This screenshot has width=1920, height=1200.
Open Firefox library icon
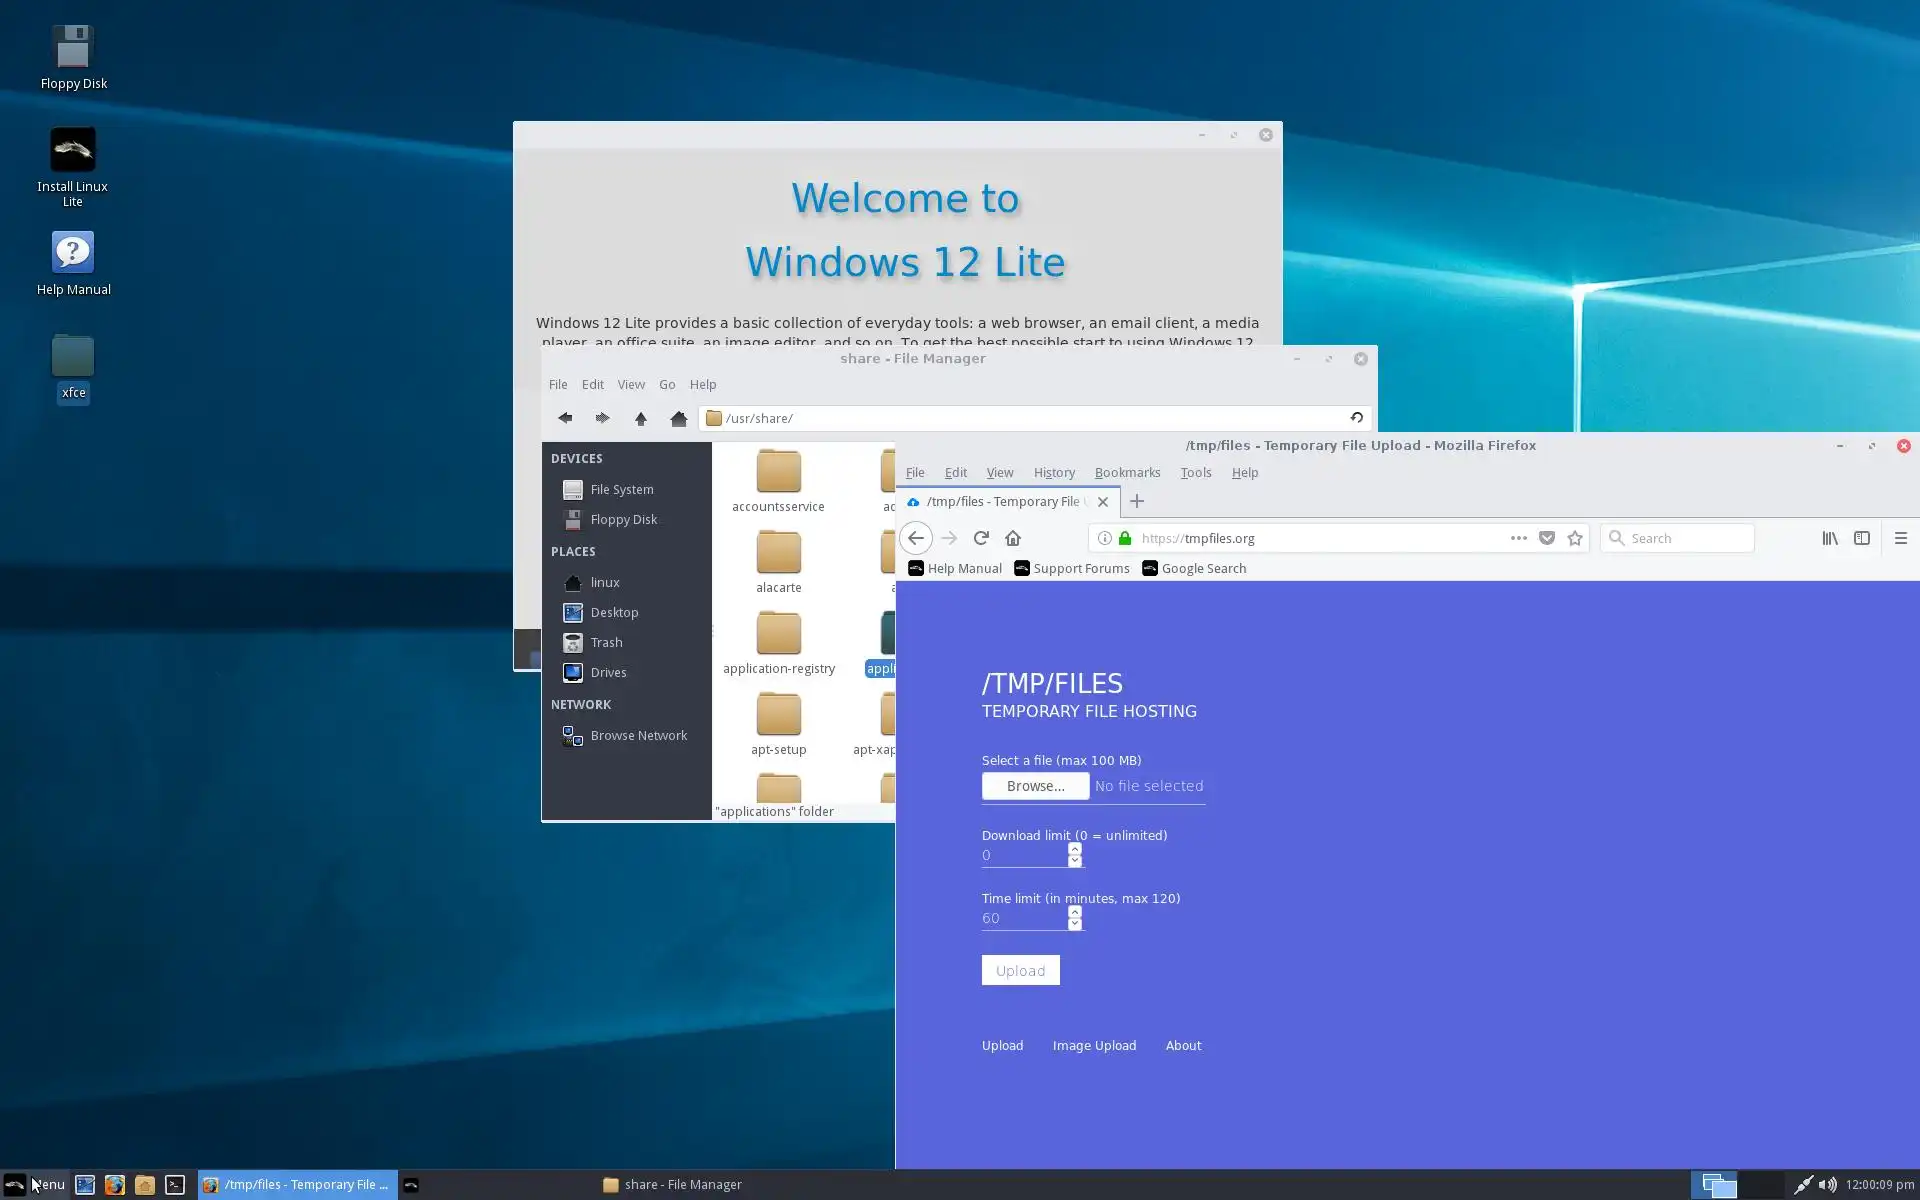(x=1830, y=538)
